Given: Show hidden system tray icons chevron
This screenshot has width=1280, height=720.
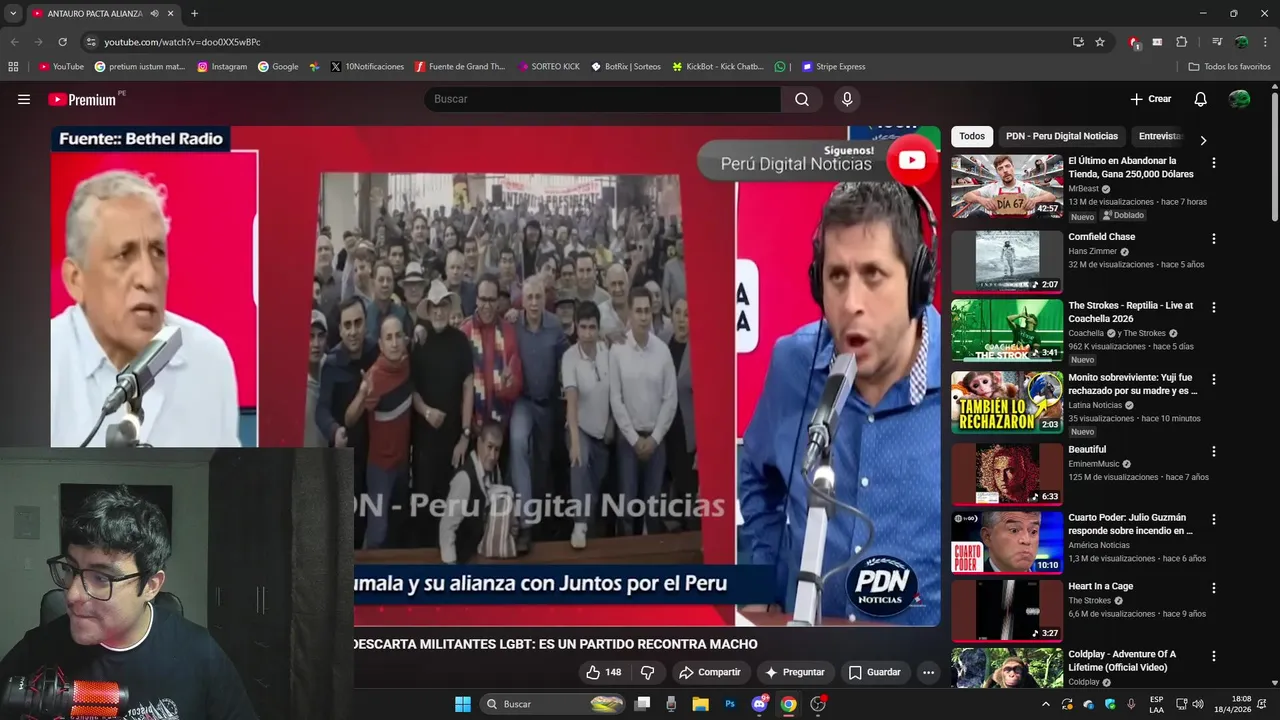Looking at the screenshot, I should pos(1046,704).
